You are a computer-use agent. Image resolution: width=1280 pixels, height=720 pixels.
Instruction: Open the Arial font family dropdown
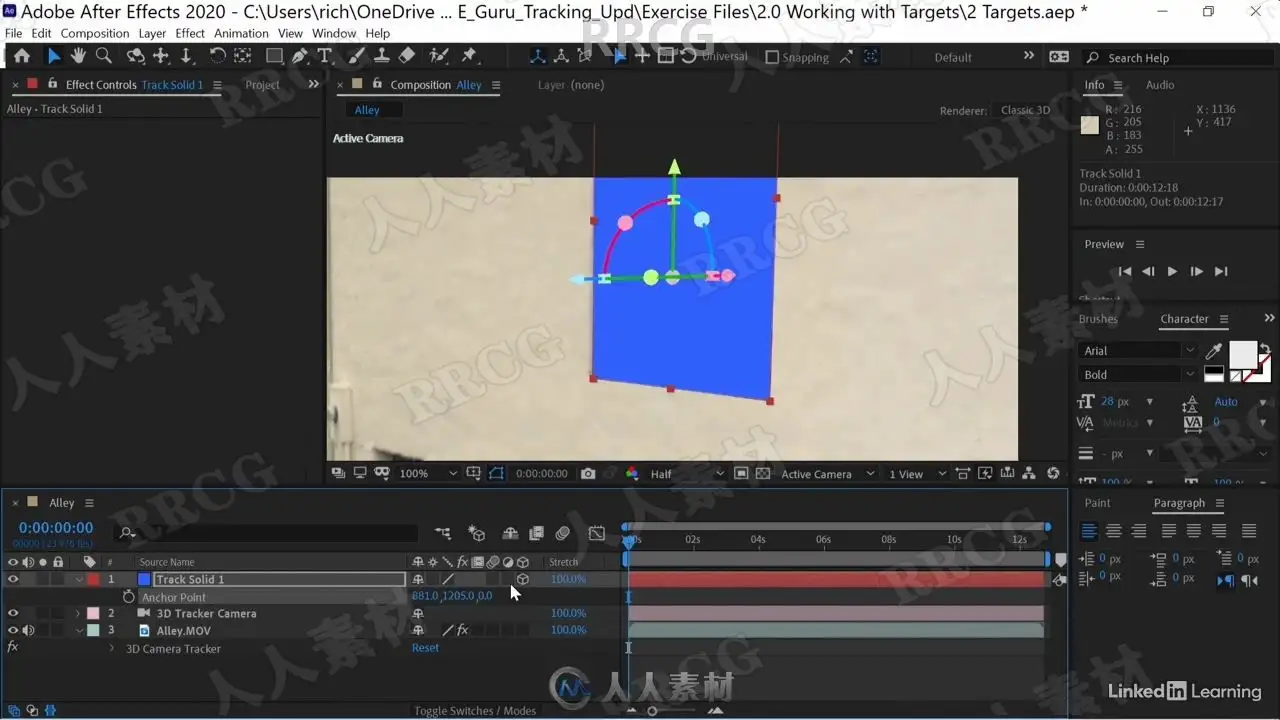(1139, 350)
